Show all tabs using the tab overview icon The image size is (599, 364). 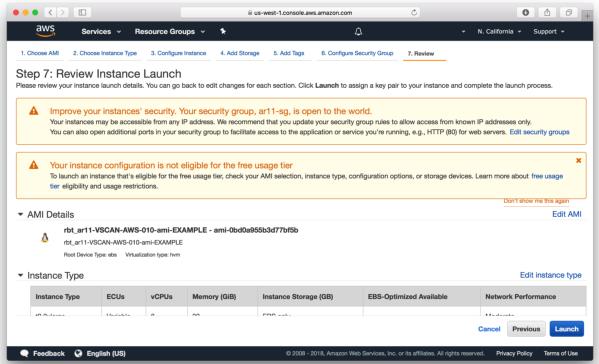[x=568, y=13]
